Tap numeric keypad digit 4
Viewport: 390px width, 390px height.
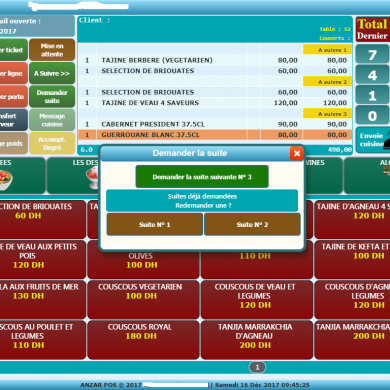tap(372, 75)
